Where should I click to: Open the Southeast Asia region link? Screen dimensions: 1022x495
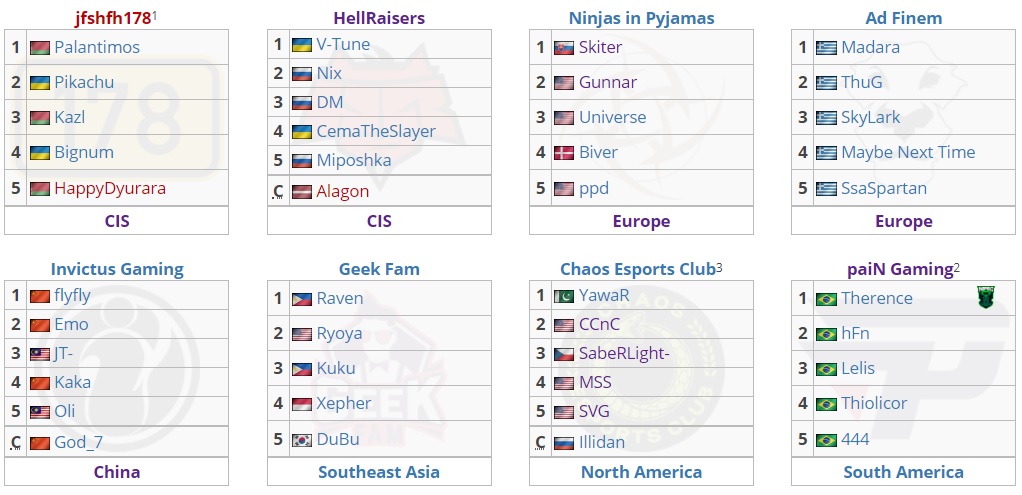[379, 472]
